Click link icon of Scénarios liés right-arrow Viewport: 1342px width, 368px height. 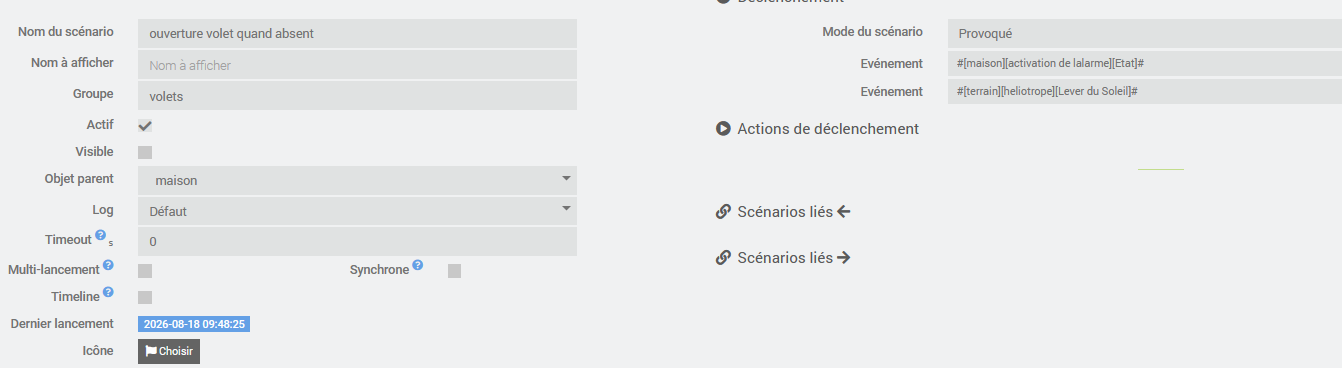(723, 258)
